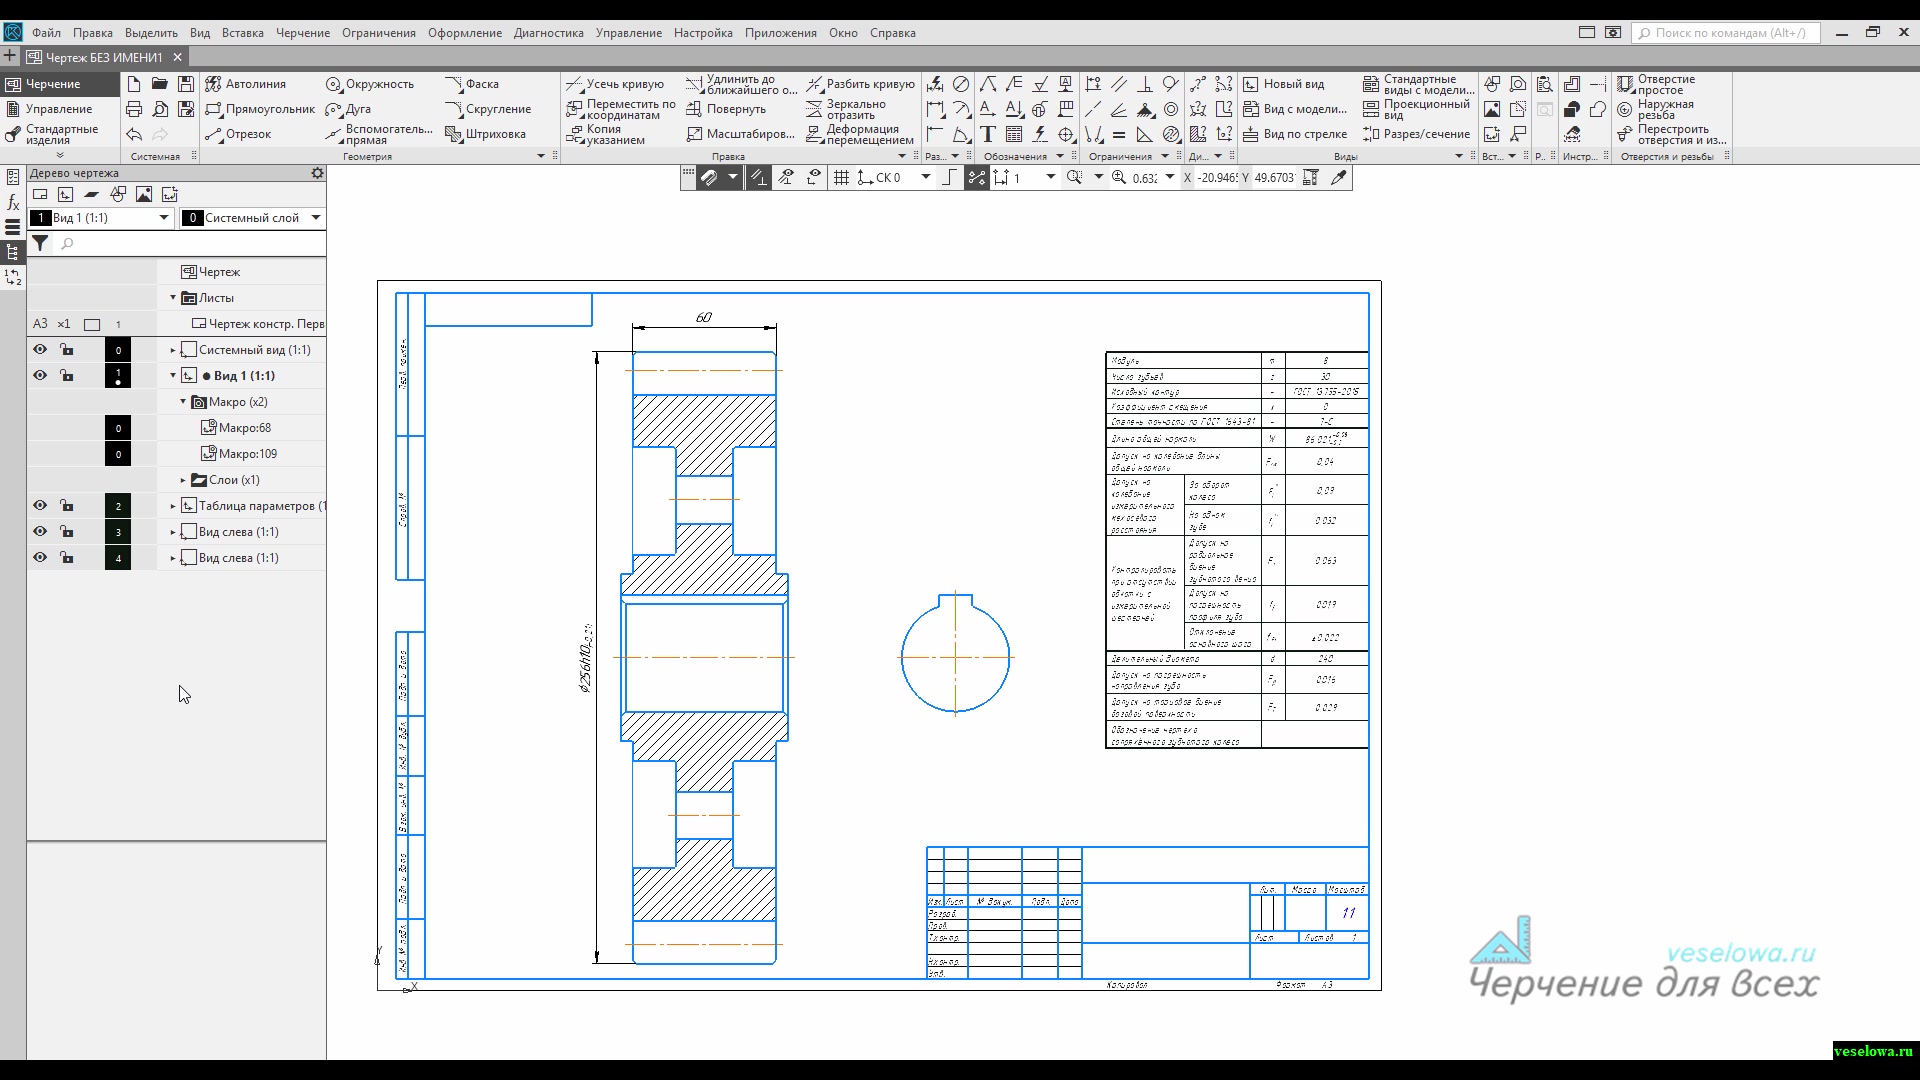
Task: Apply the Фаска chamfer tool
Action: (x=472, y=84)
